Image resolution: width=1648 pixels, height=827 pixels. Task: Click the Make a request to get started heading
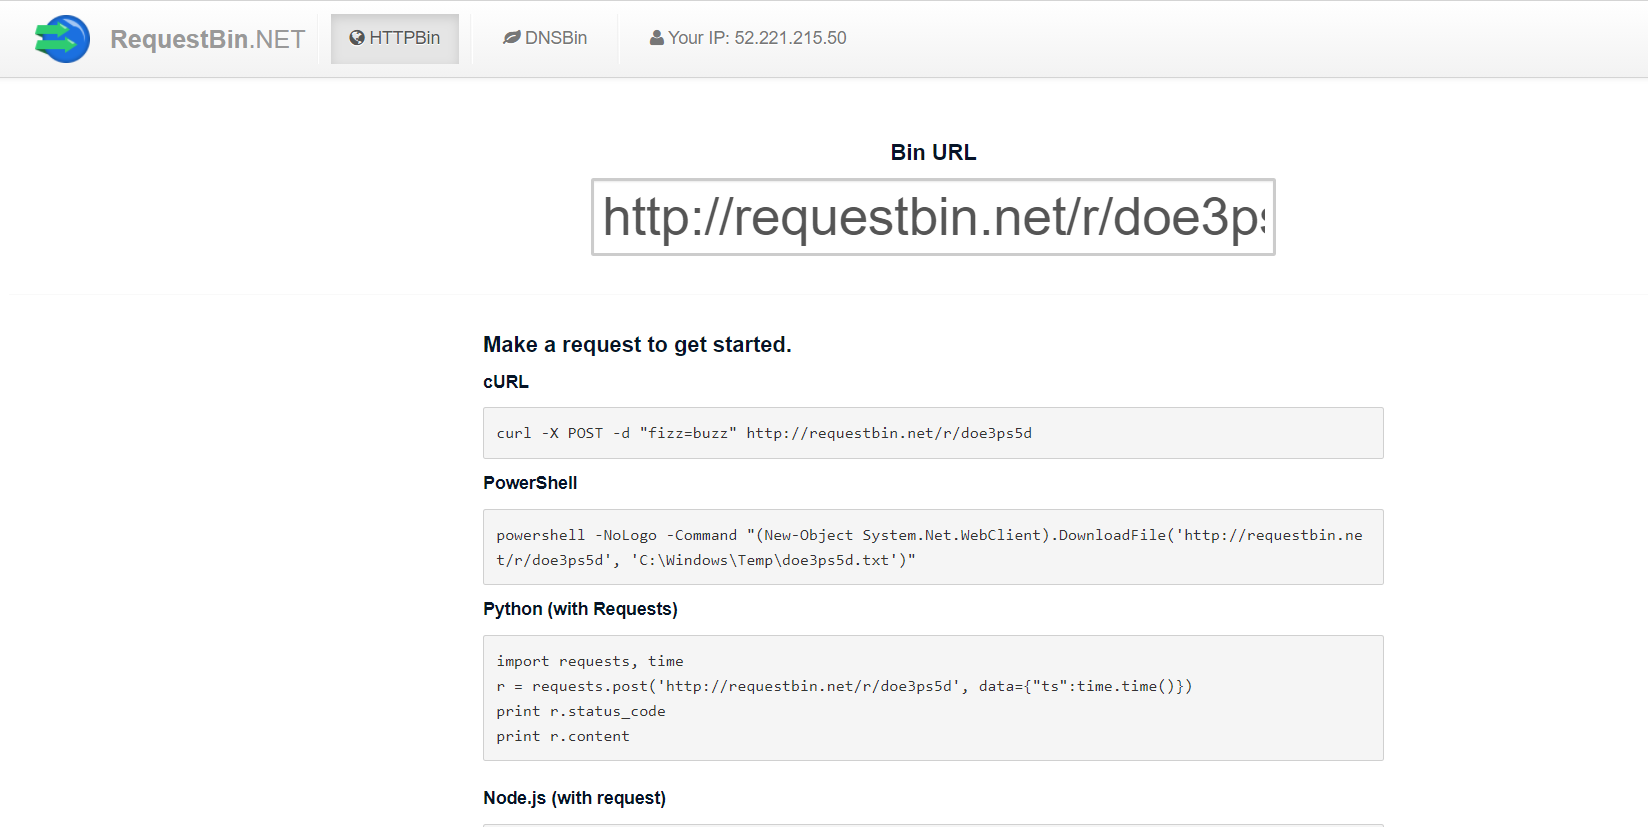[637, 344]
